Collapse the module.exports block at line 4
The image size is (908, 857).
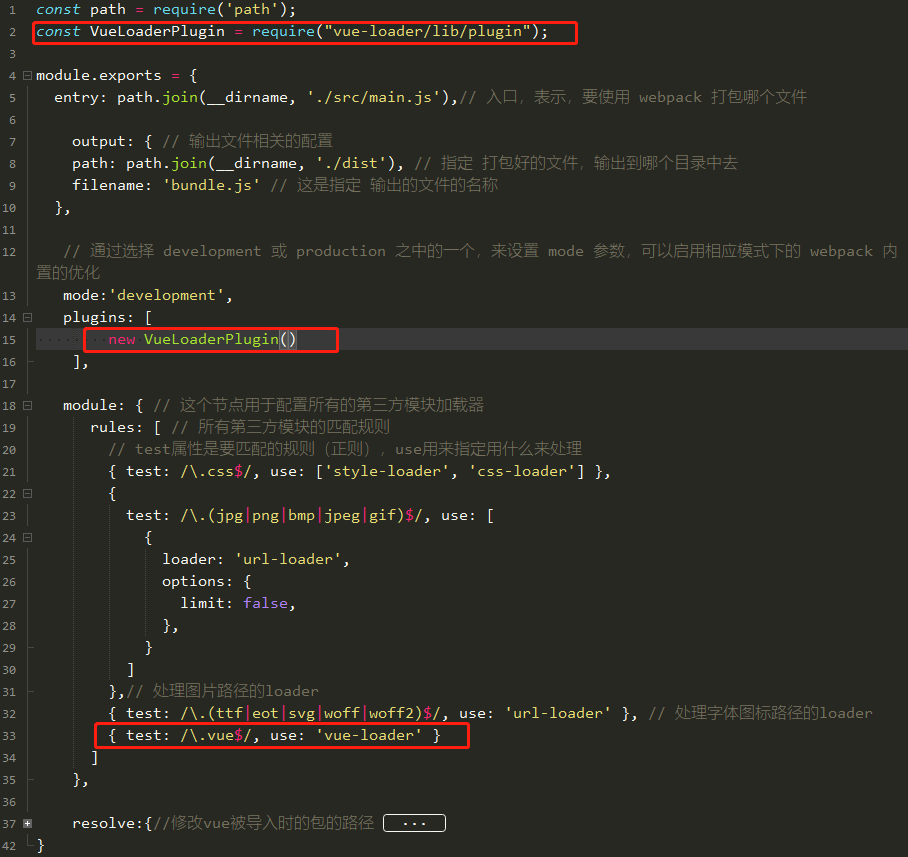pyautogui.click(x=27, y=75)
